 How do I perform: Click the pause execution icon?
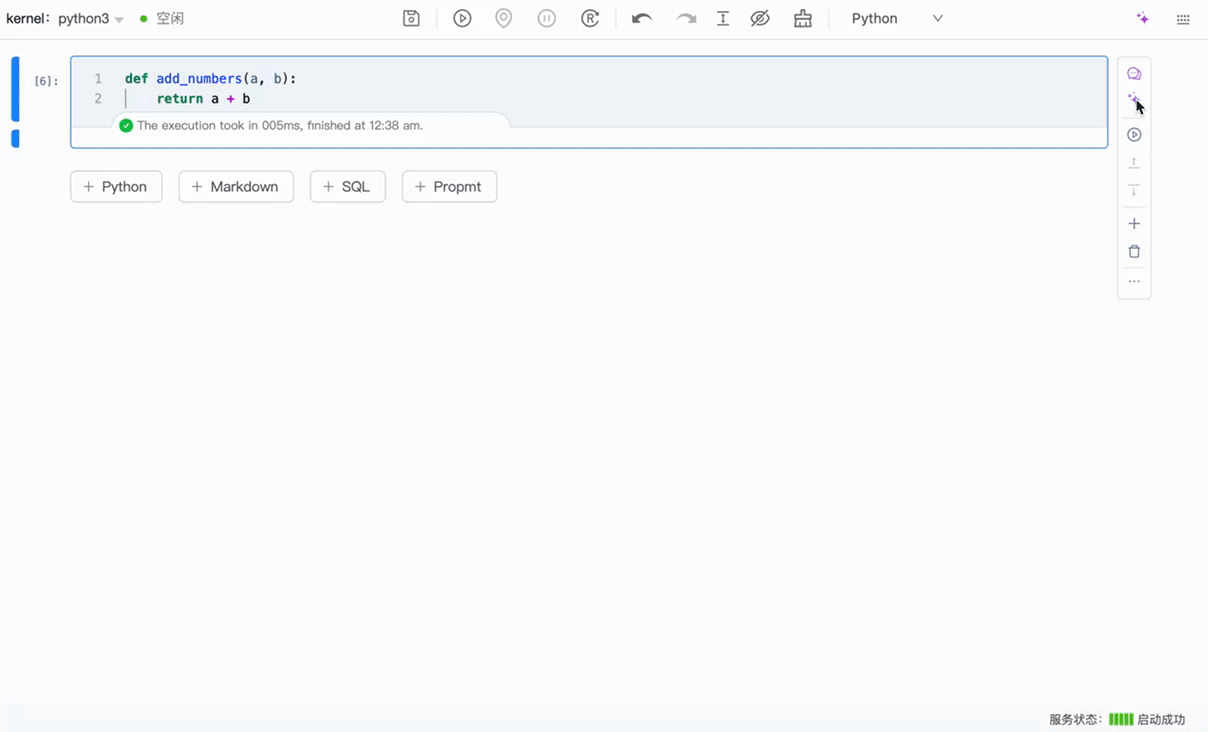pos(546,19)
